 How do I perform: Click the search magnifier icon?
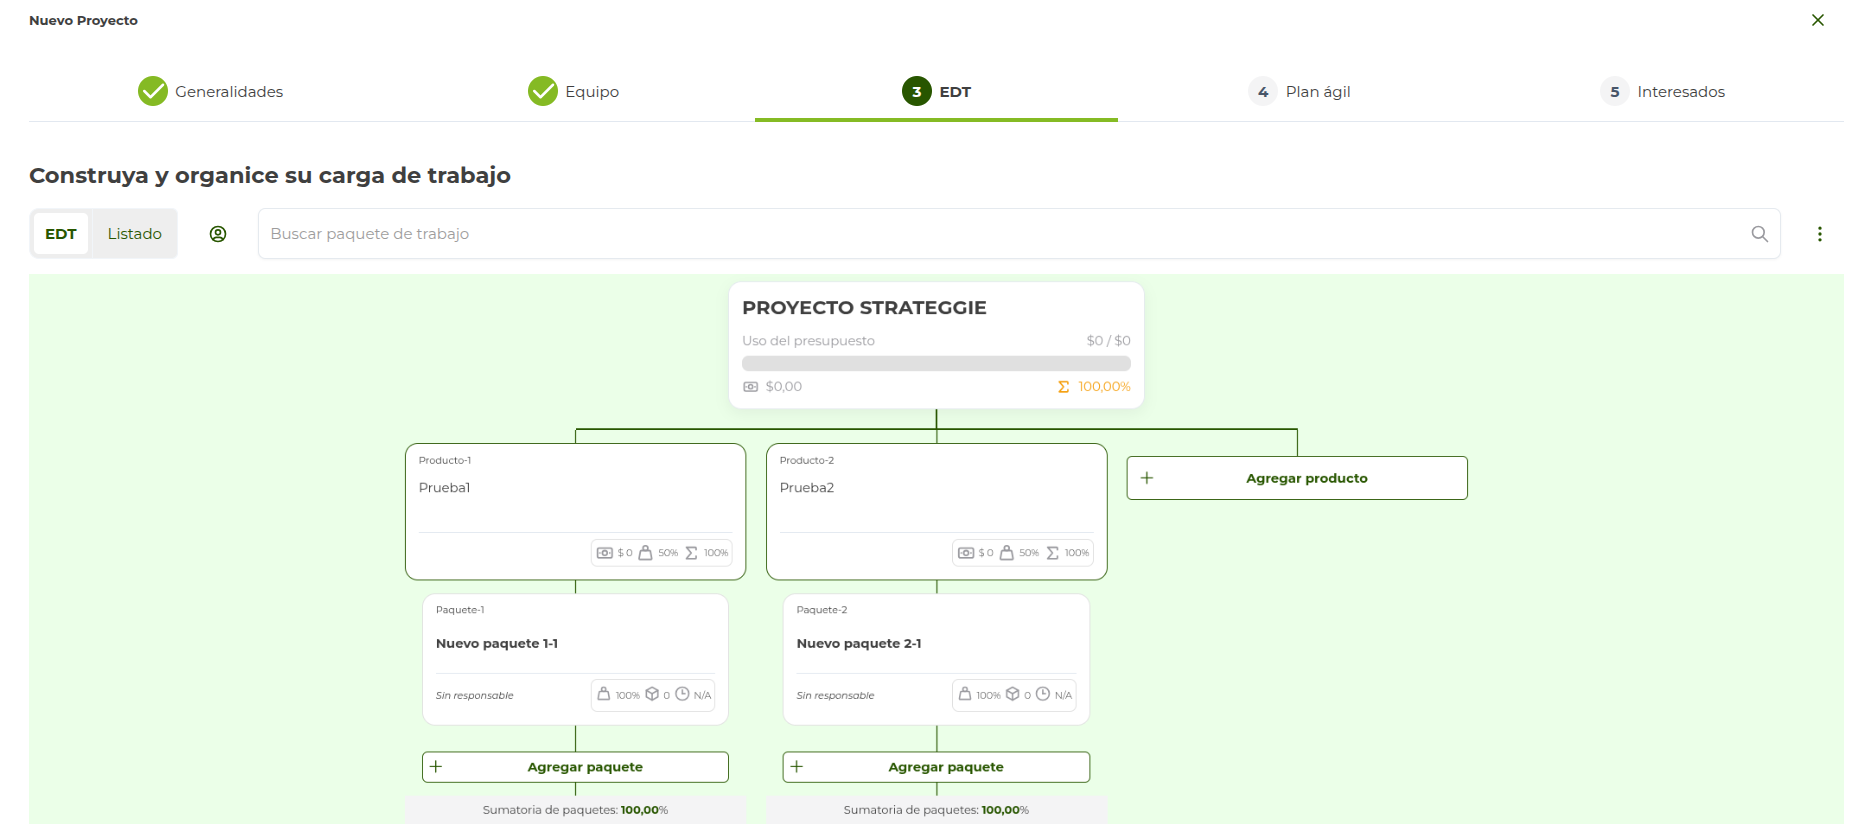click(1759, 234)
